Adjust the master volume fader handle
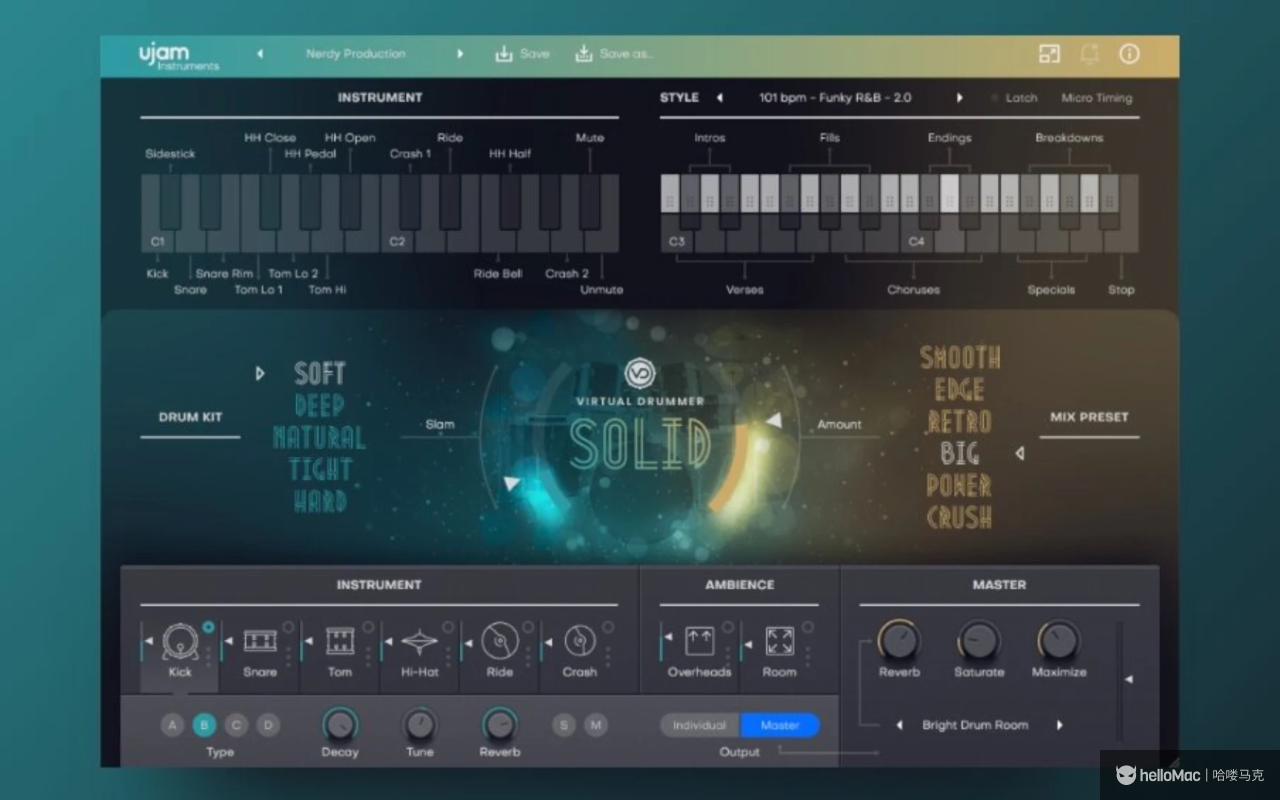The image size is (1280, 800). [1129, 680]
